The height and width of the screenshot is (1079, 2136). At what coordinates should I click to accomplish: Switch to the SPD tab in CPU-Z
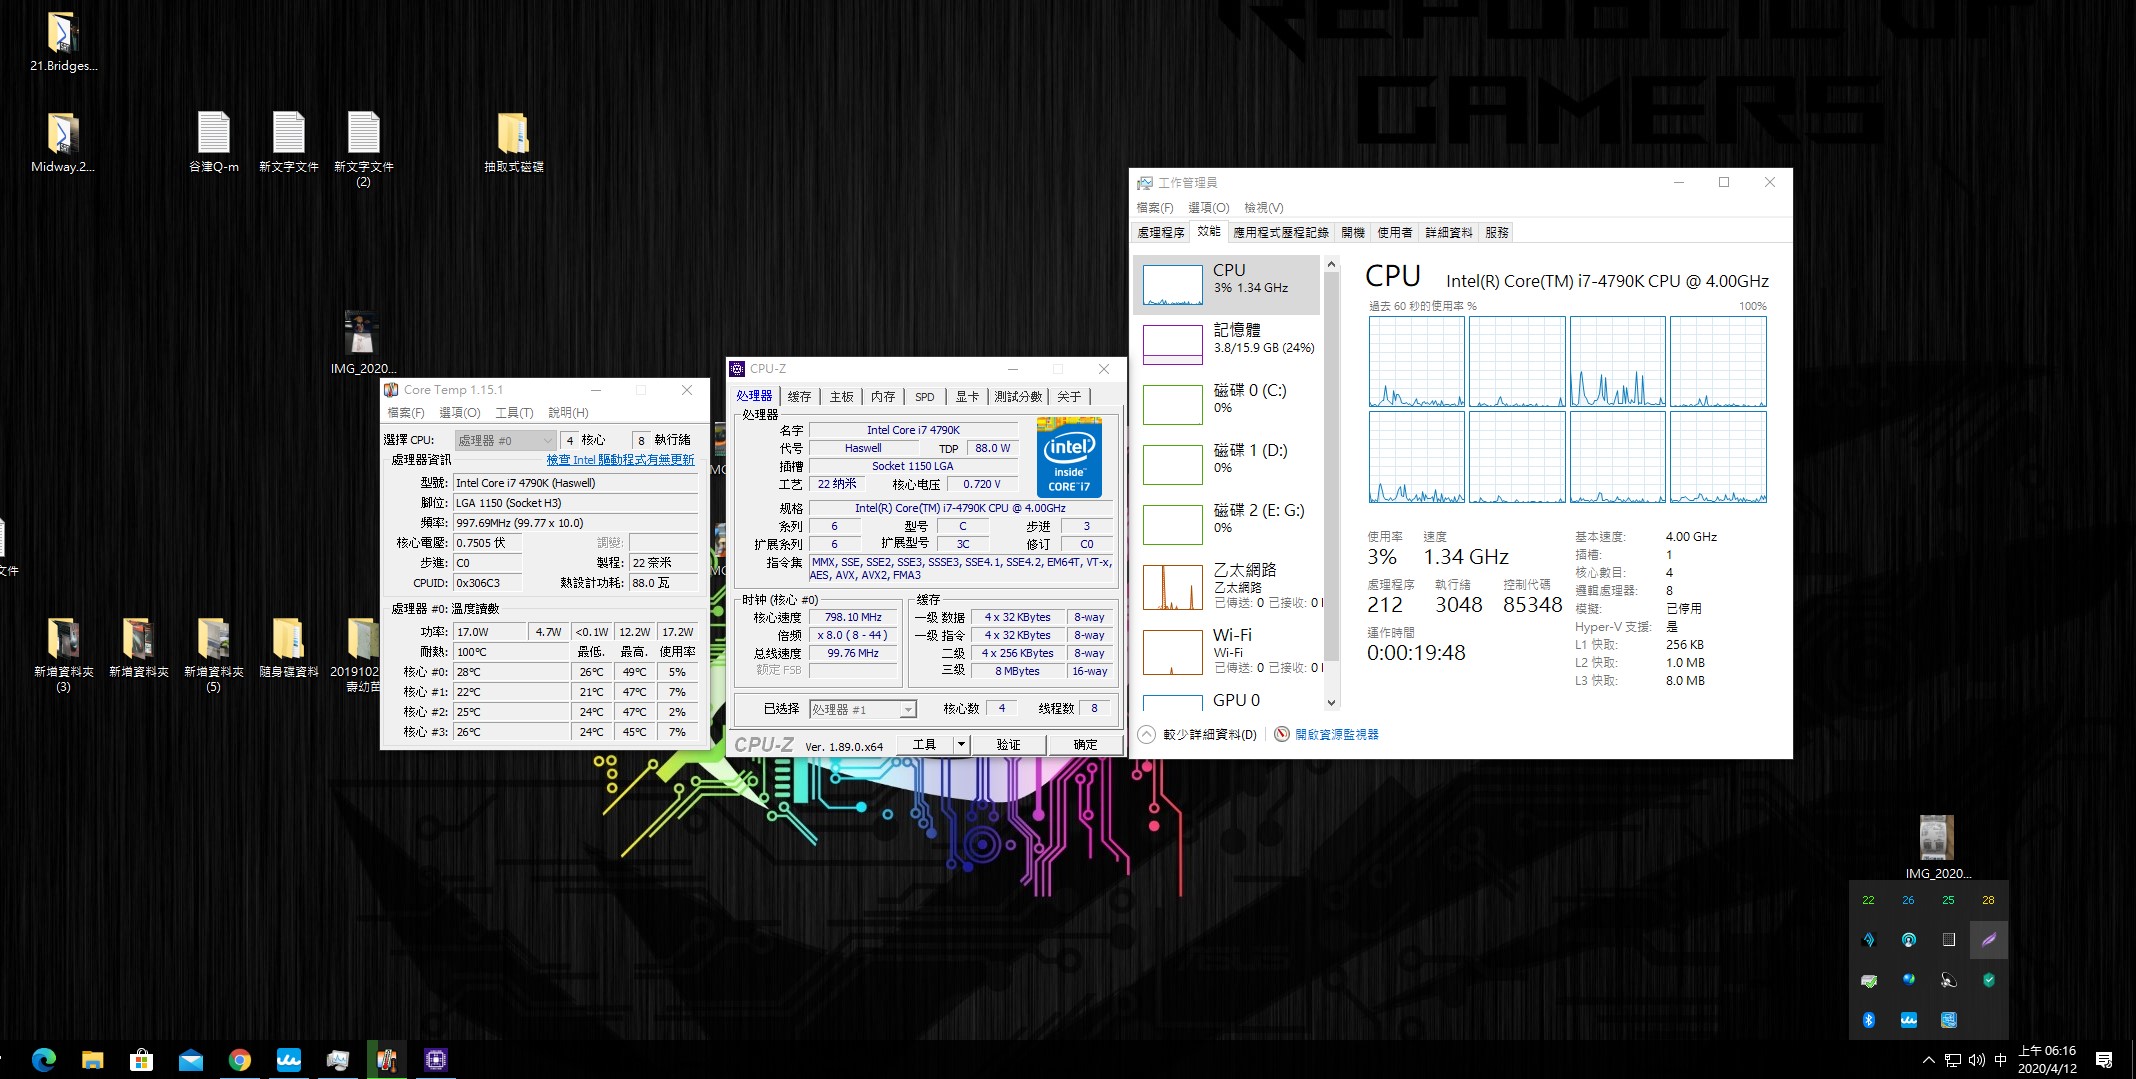coord(925,397)
